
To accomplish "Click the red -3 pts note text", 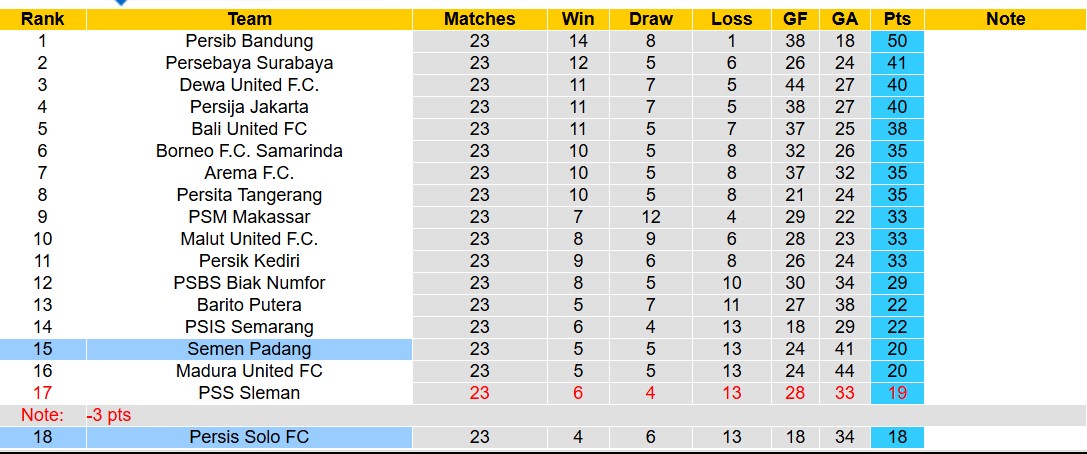I will pos(108,415).
